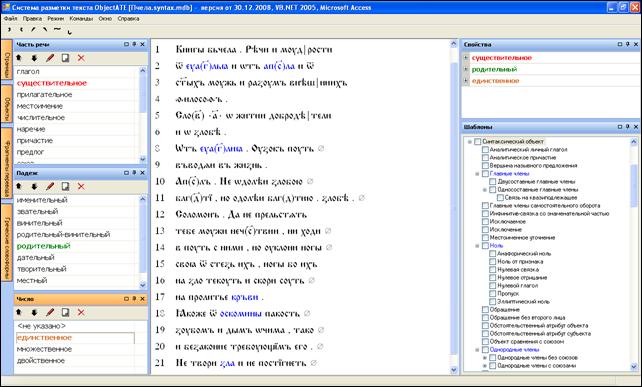This screenshot has height=387, width=642.
Task: Open the Справка menu
Action: pos(128,19)
